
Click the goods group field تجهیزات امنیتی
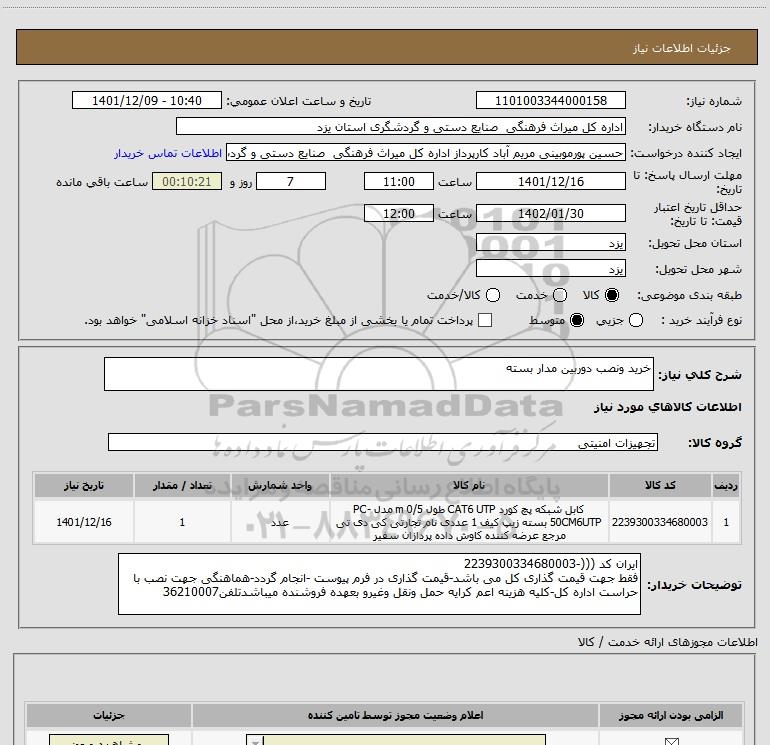click(x=383, y=442)
